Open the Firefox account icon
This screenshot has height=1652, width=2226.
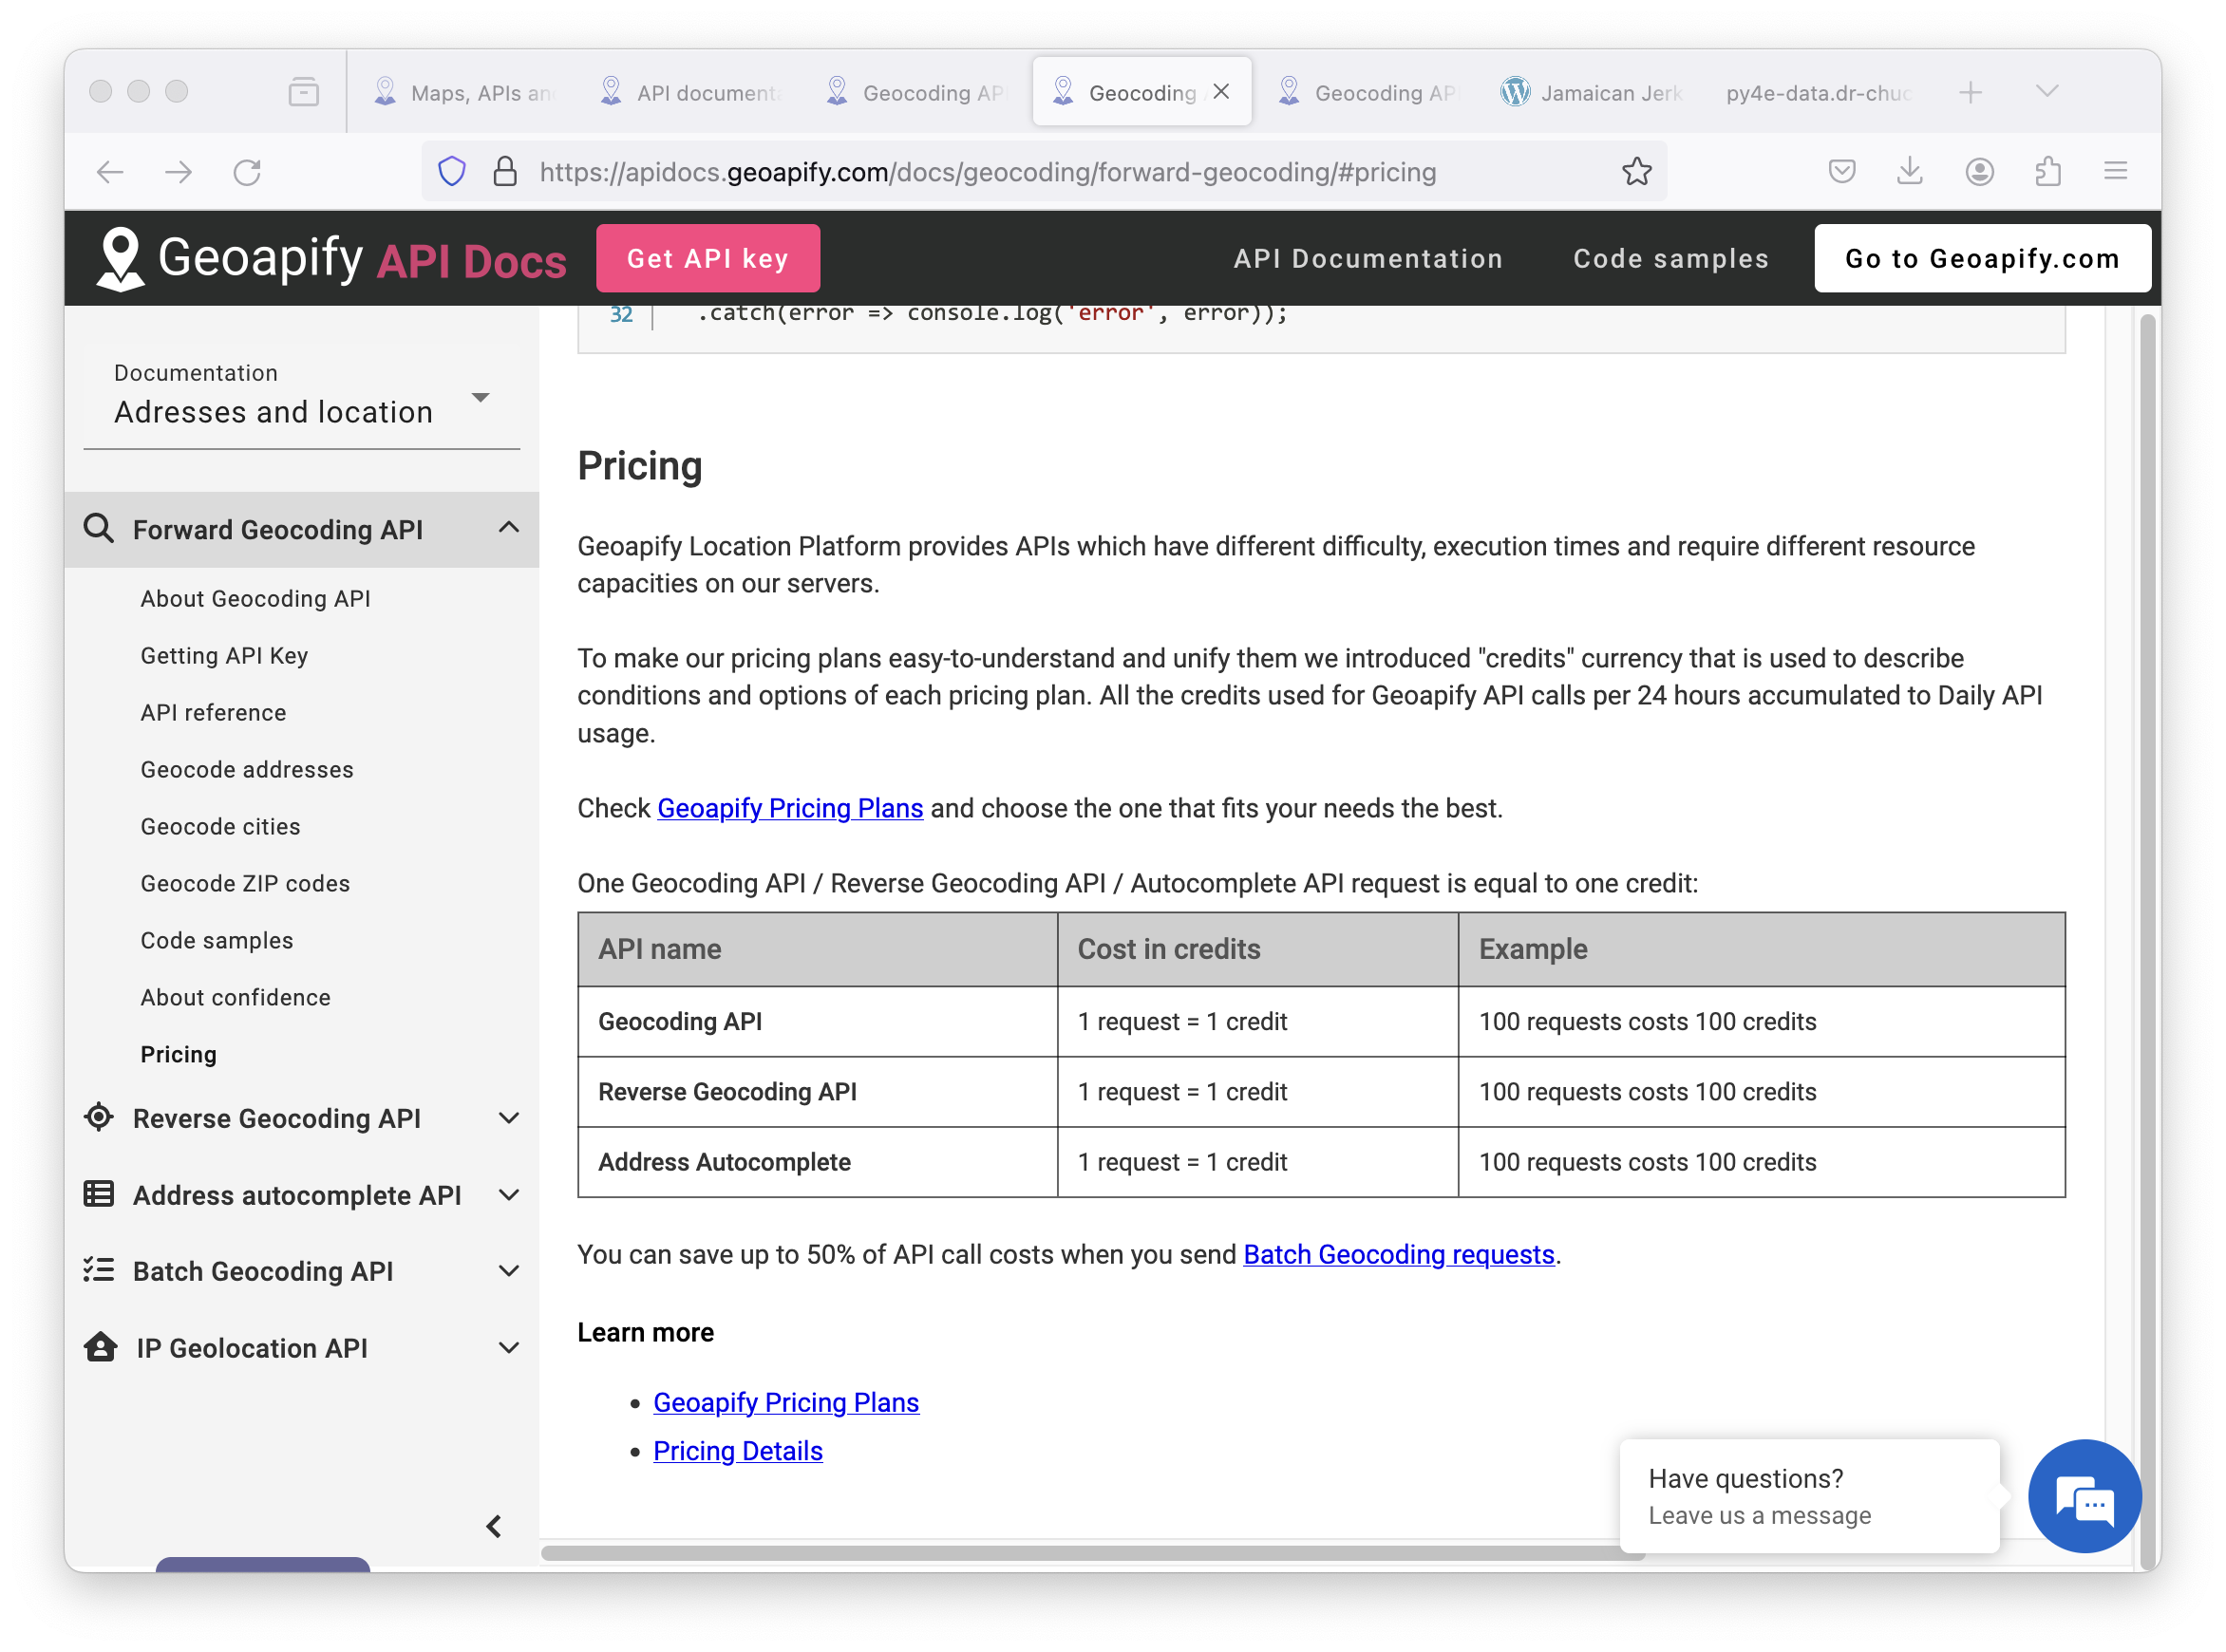coord(1979,171)
